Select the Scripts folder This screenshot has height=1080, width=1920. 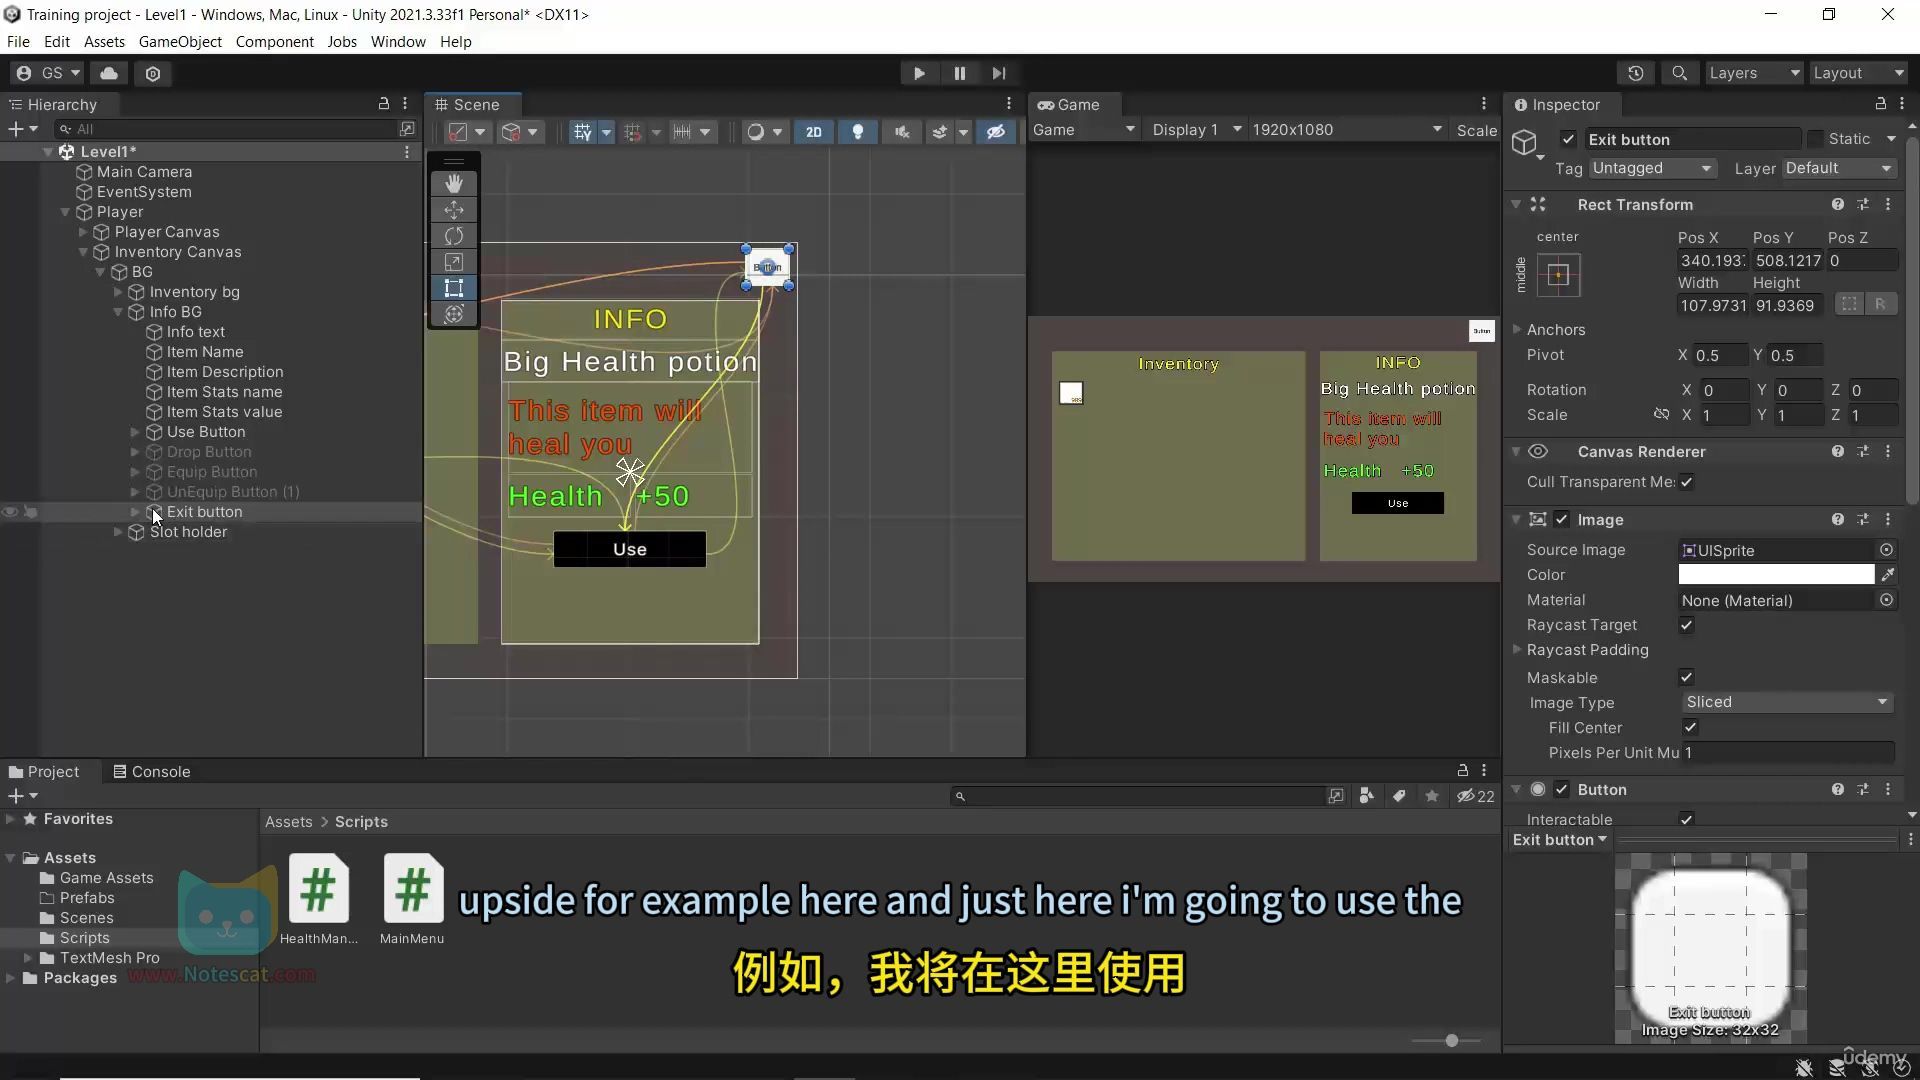pos(84,938)
